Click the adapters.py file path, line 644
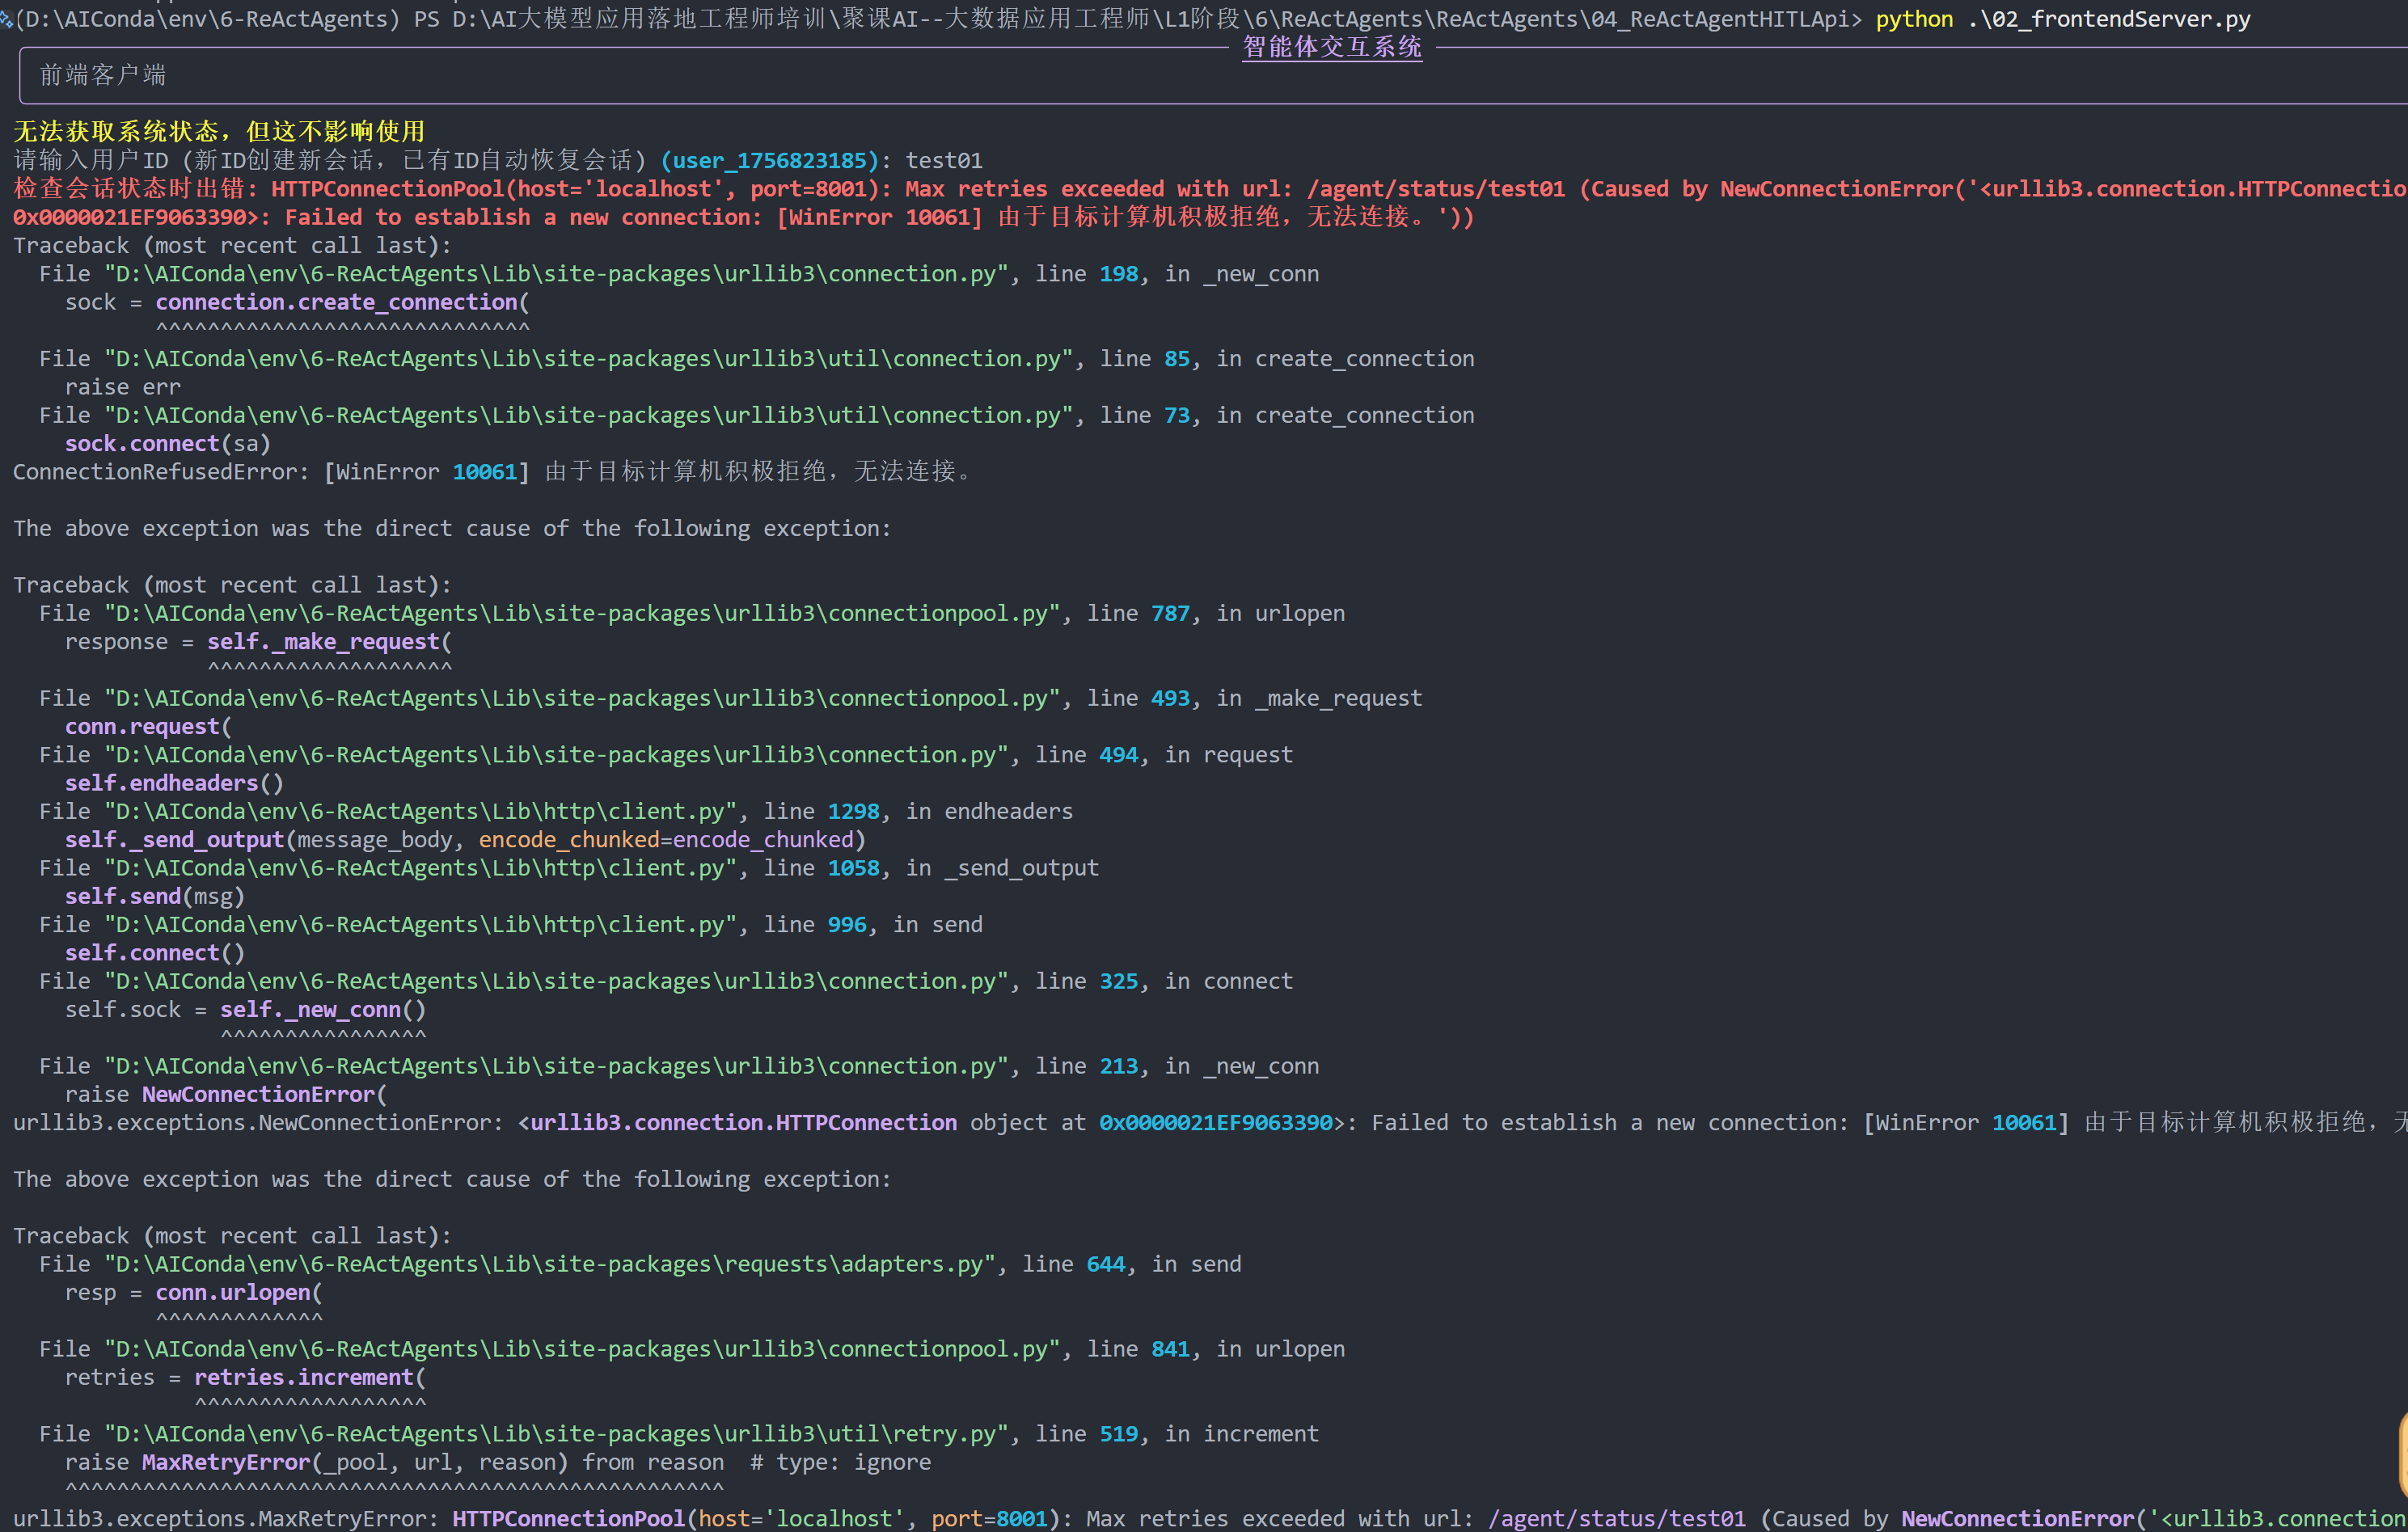The height and width of the screenshot is (1532, 2408). coord(550,1265)
